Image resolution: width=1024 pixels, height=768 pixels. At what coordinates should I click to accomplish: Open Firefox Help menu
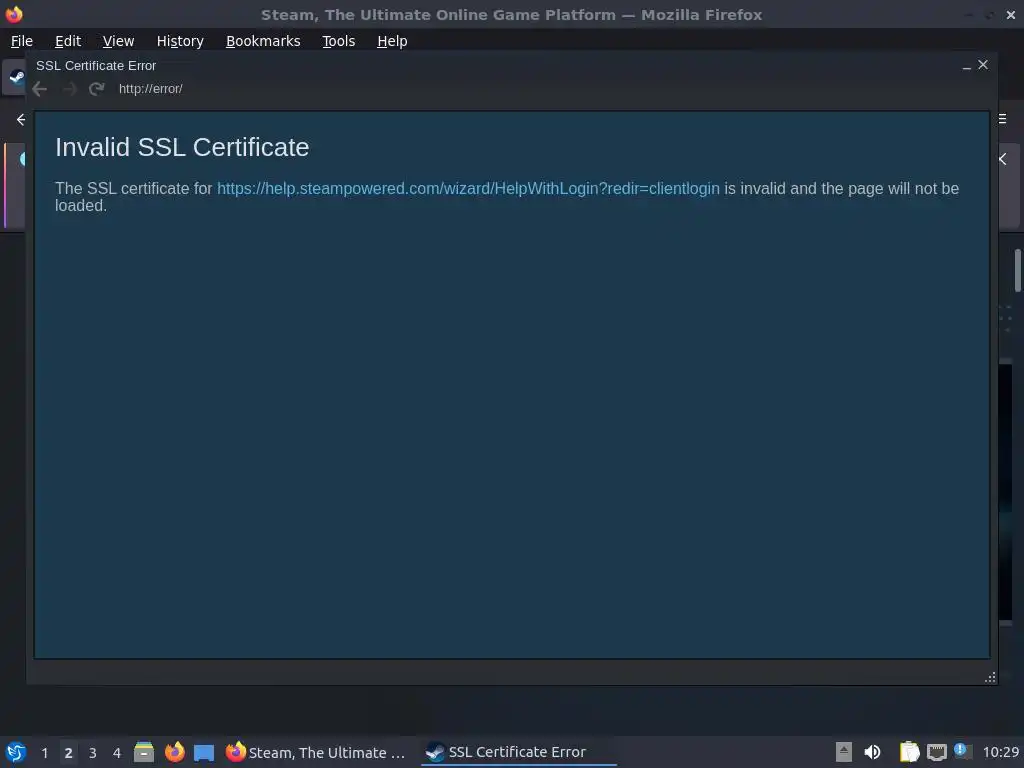[392, 41]
